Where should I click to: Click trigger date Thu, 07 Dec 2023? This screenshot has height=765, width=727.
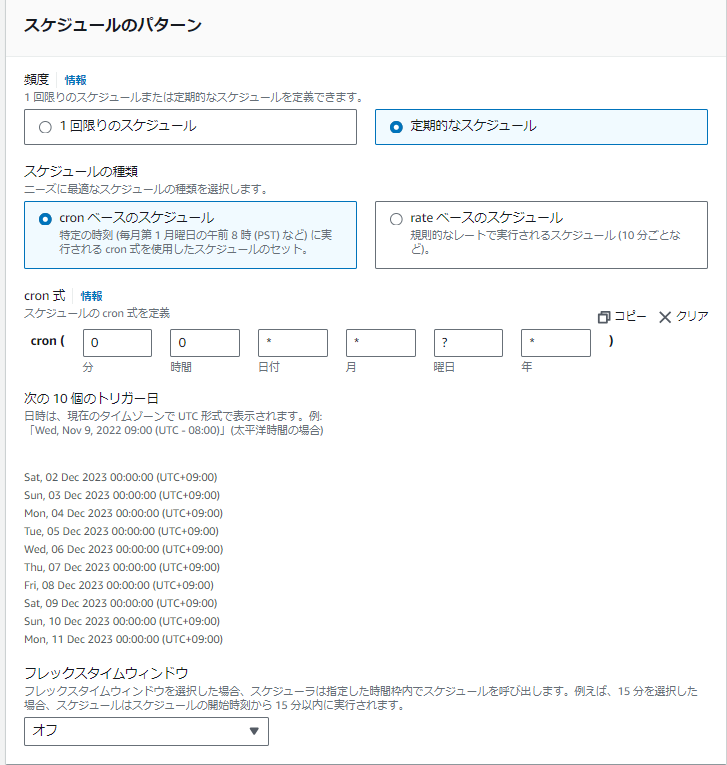(122, 567)
